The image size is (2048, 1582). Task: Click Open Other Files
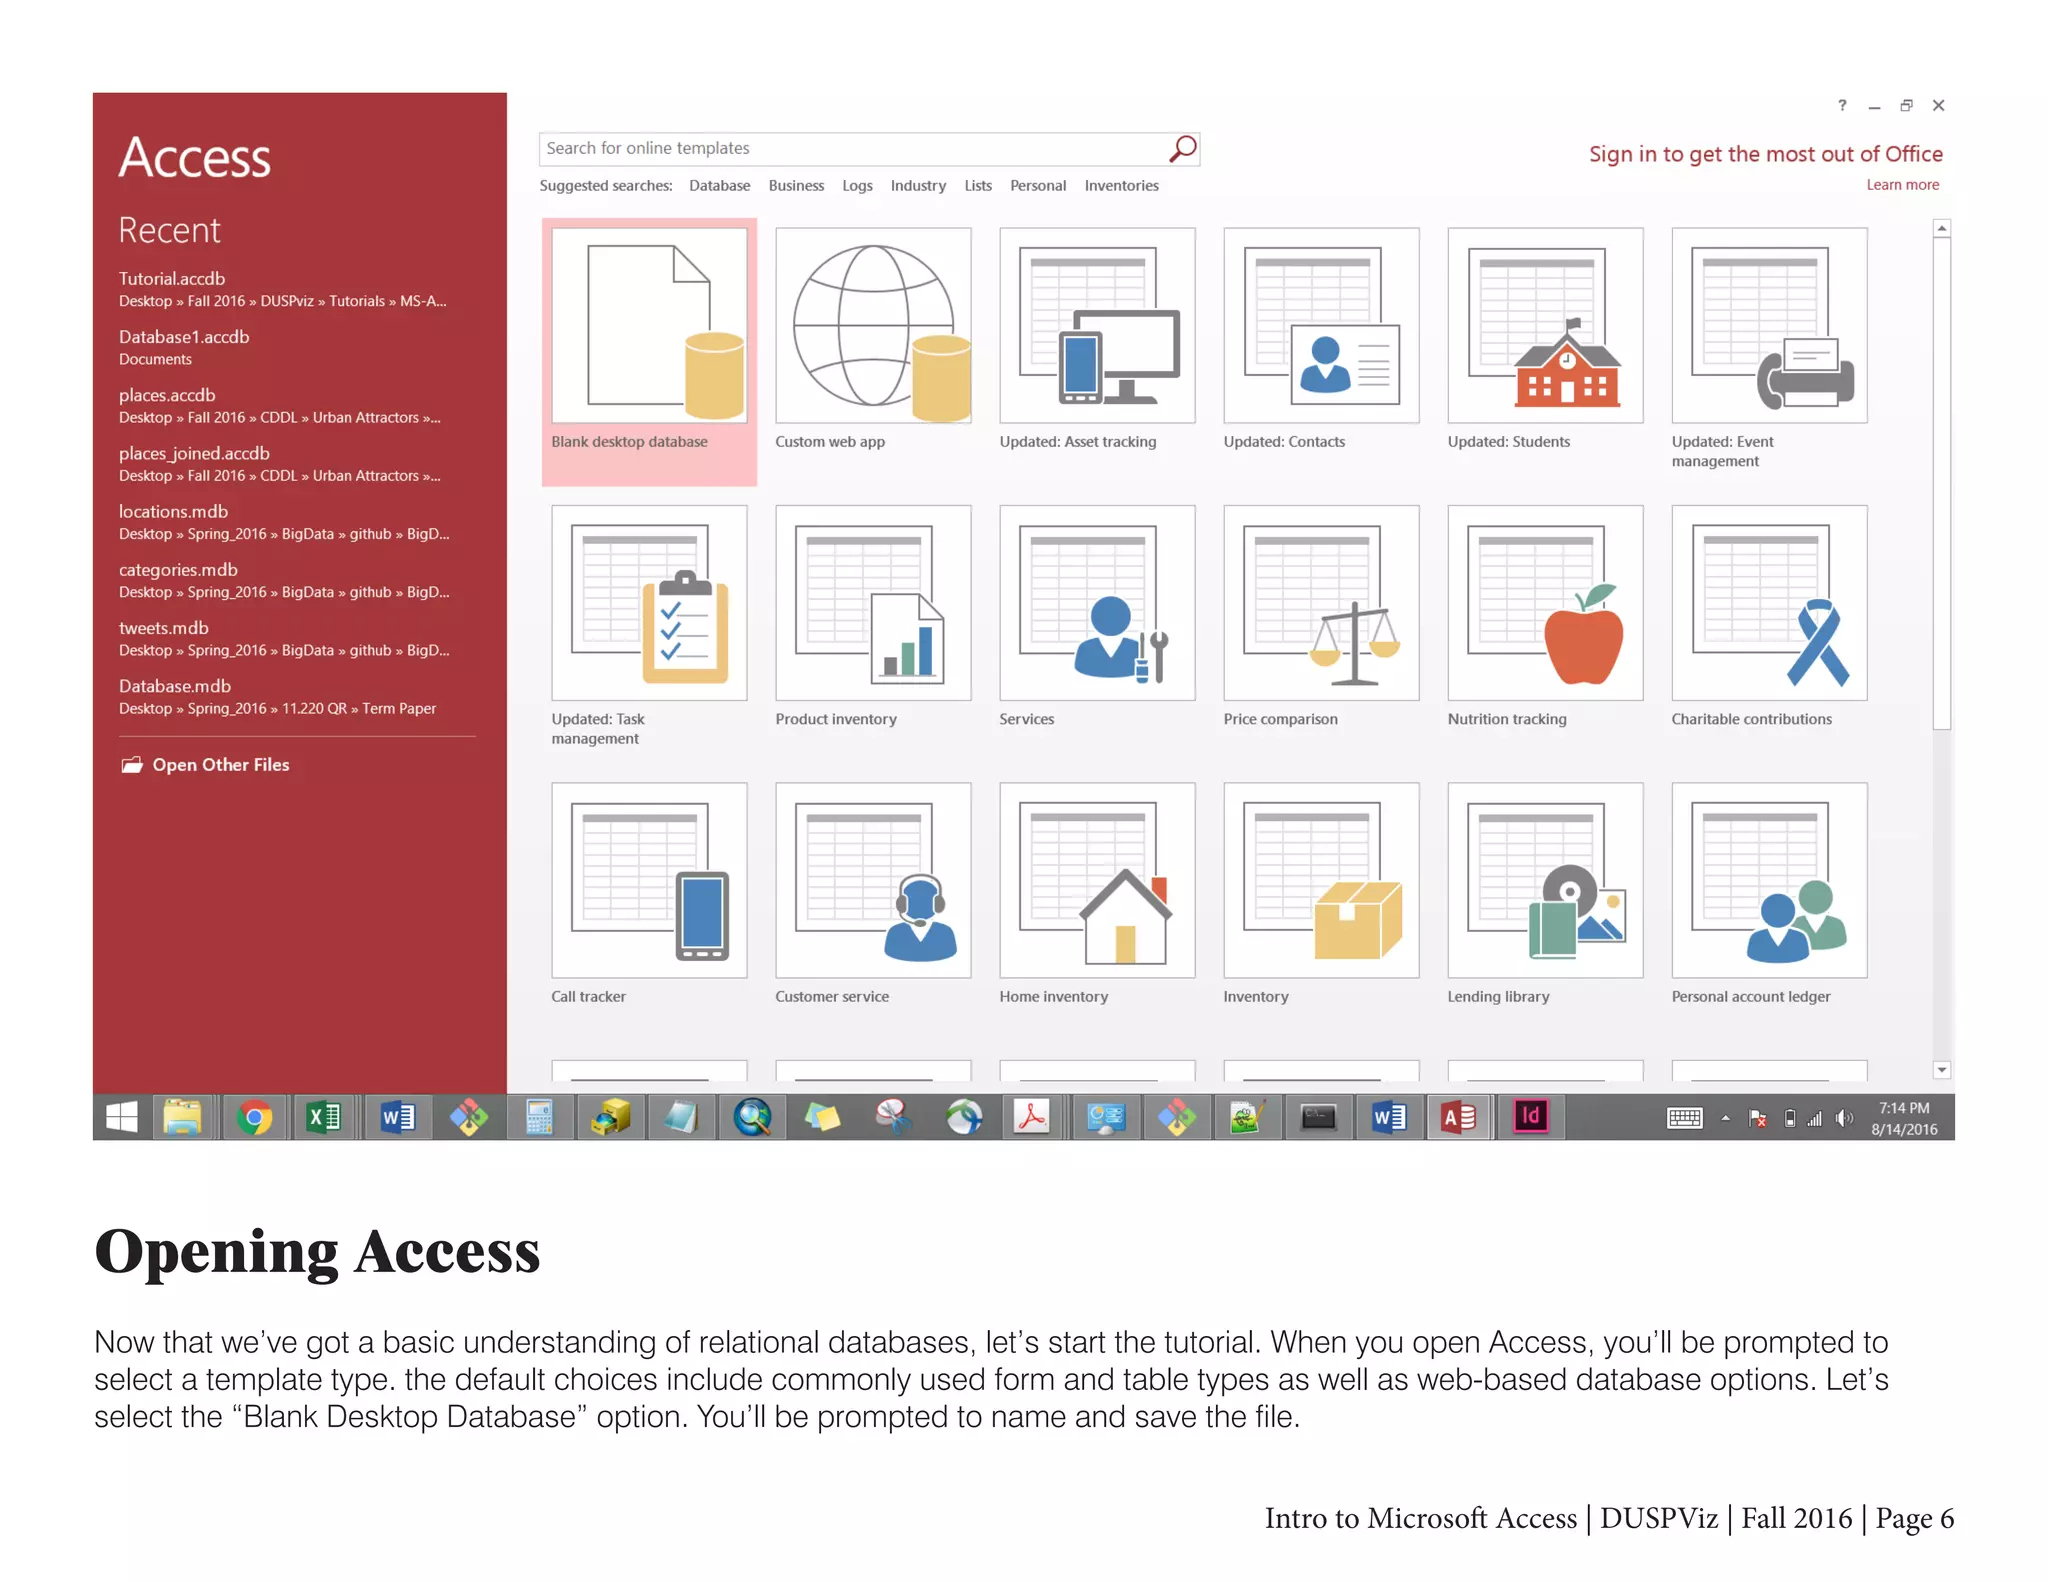(205, 765)
